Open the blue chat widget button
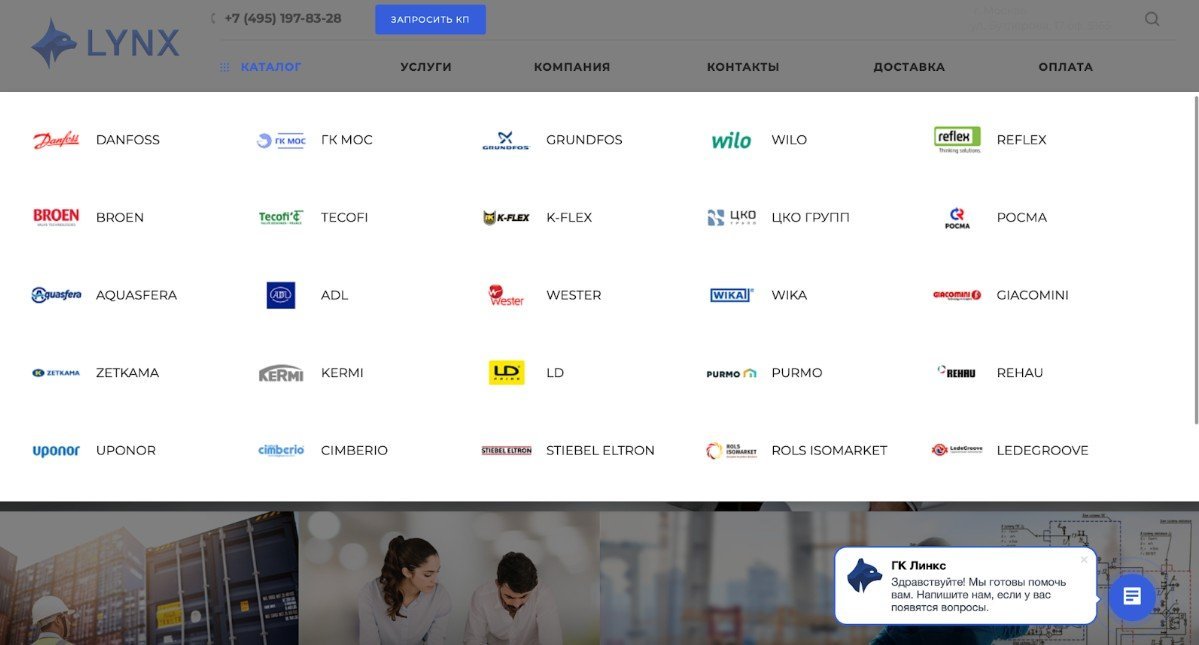The width and height of the screenshot is (1199, 645). [1132, 596]
